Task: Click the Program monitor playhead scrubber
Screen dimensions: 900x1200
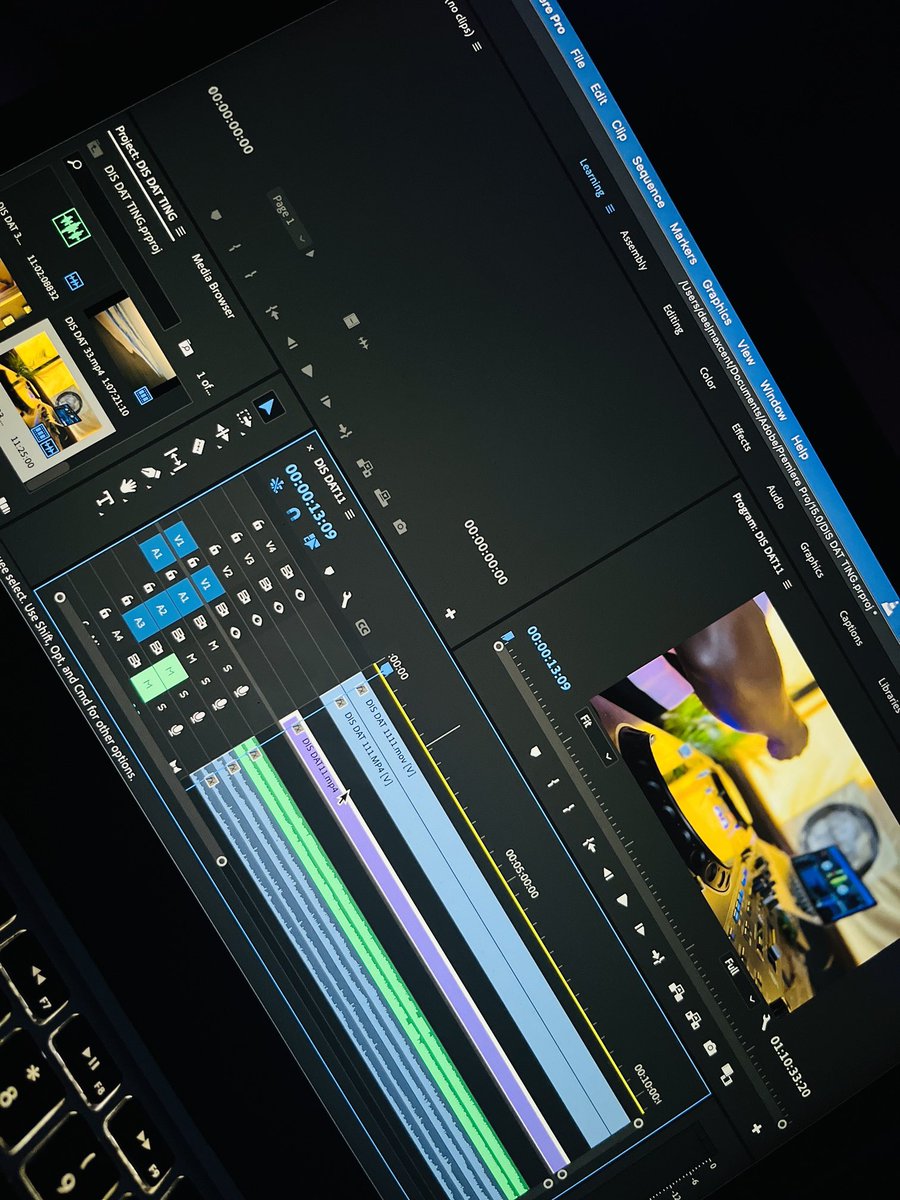Action: click(x=507, y=636)
